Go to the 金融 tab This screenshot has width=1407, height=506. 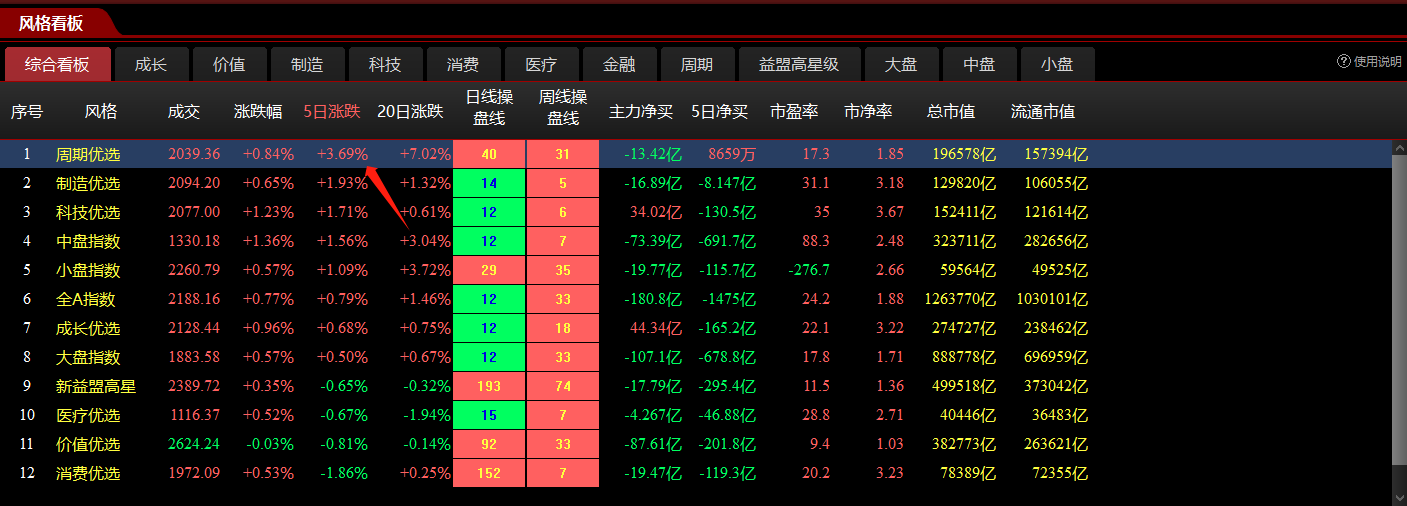619,65
